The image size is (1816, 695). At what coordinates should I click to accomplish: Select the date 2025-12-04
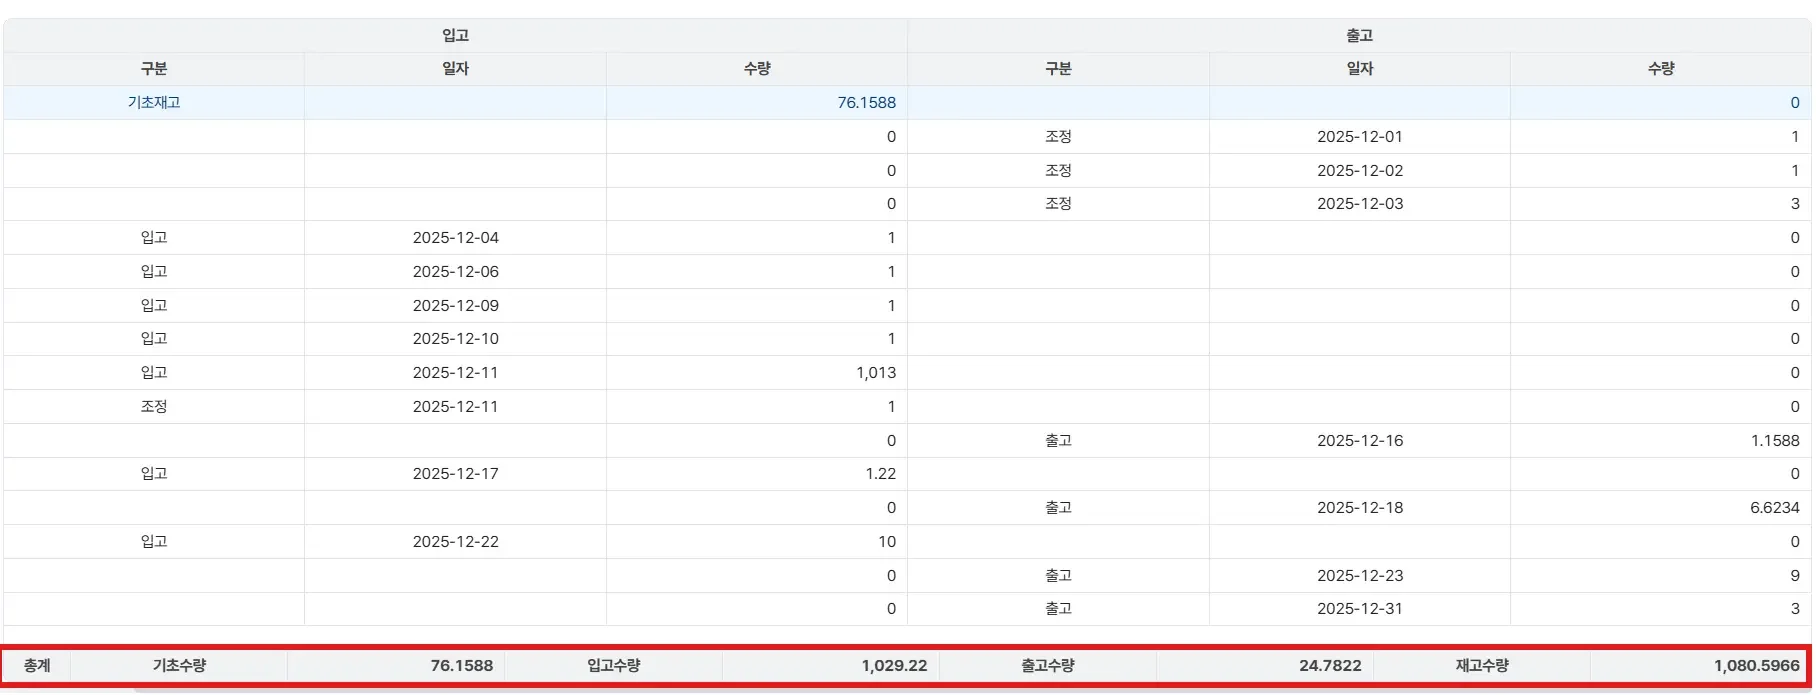coord(456,238)
